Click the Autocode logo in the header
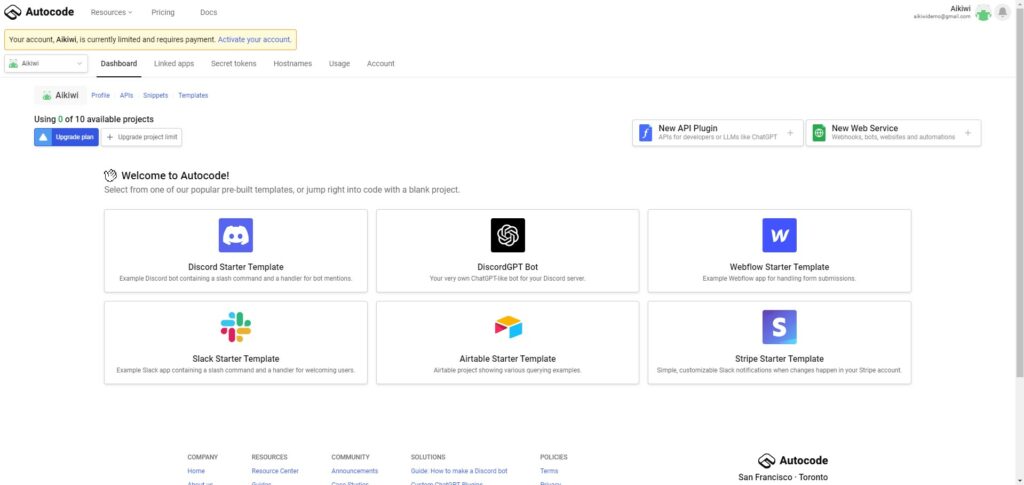 39,12
